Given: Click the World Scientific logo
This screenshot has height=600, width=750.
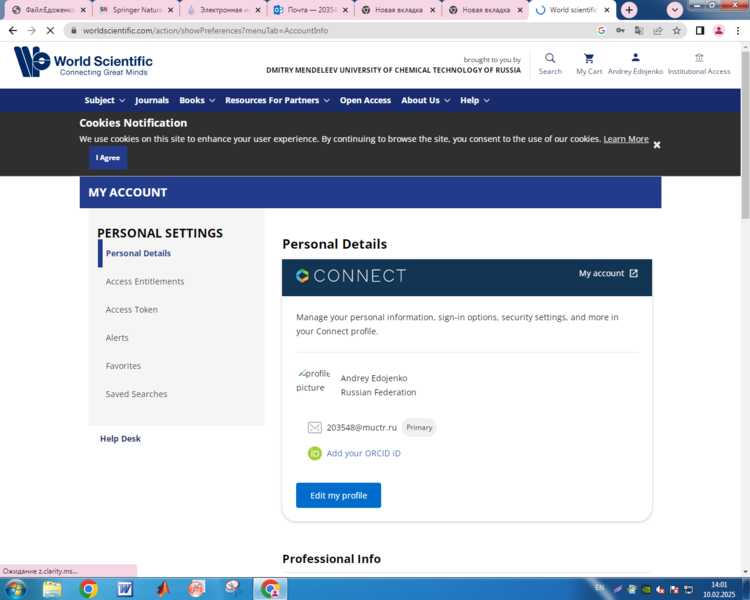Looking at the screenshot, I should 83,62.
